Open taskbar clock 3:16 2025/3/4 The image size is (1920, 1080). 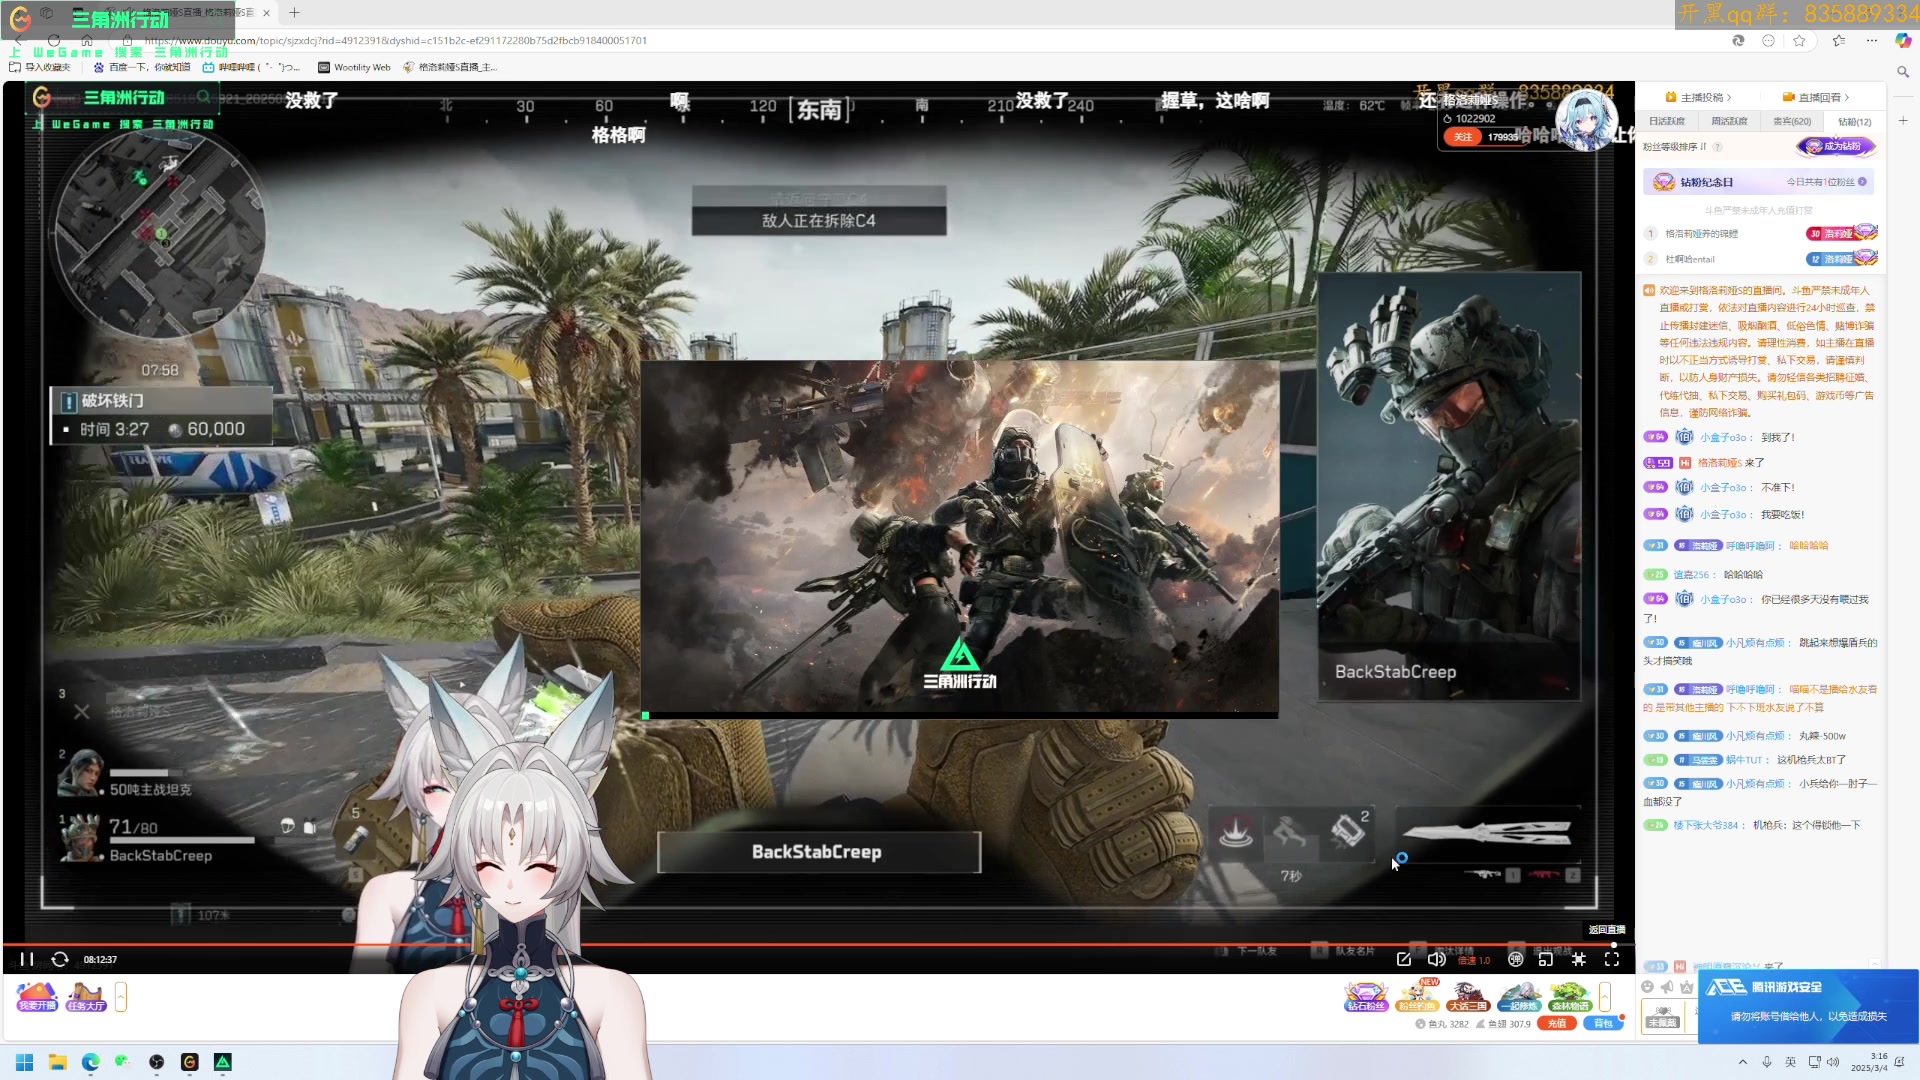point(1869,1062)
